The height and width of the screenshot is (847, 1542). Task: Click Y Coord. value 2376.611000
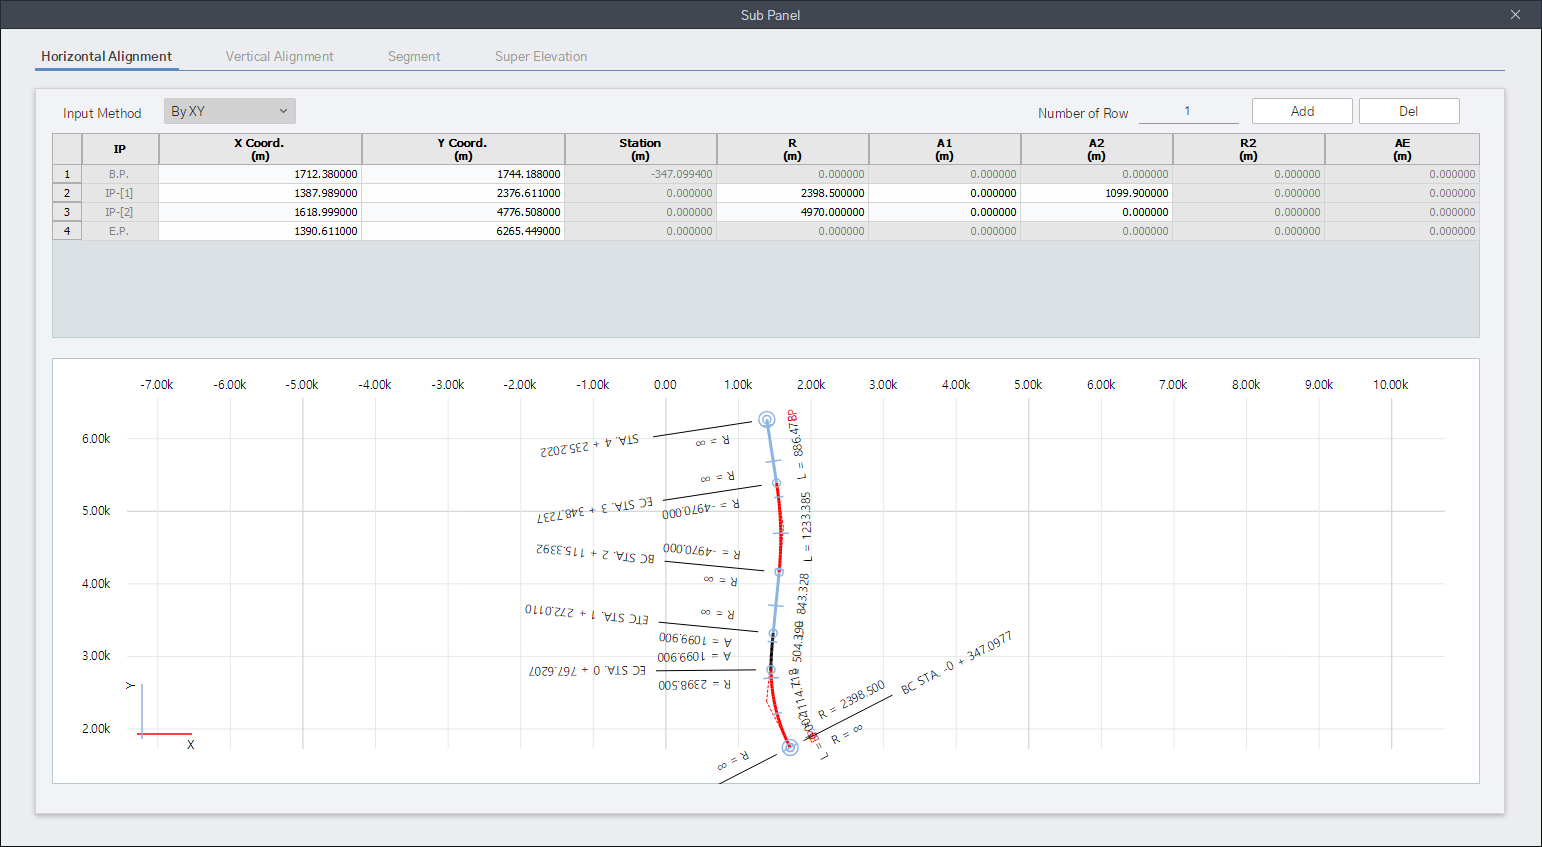point(463,193)
